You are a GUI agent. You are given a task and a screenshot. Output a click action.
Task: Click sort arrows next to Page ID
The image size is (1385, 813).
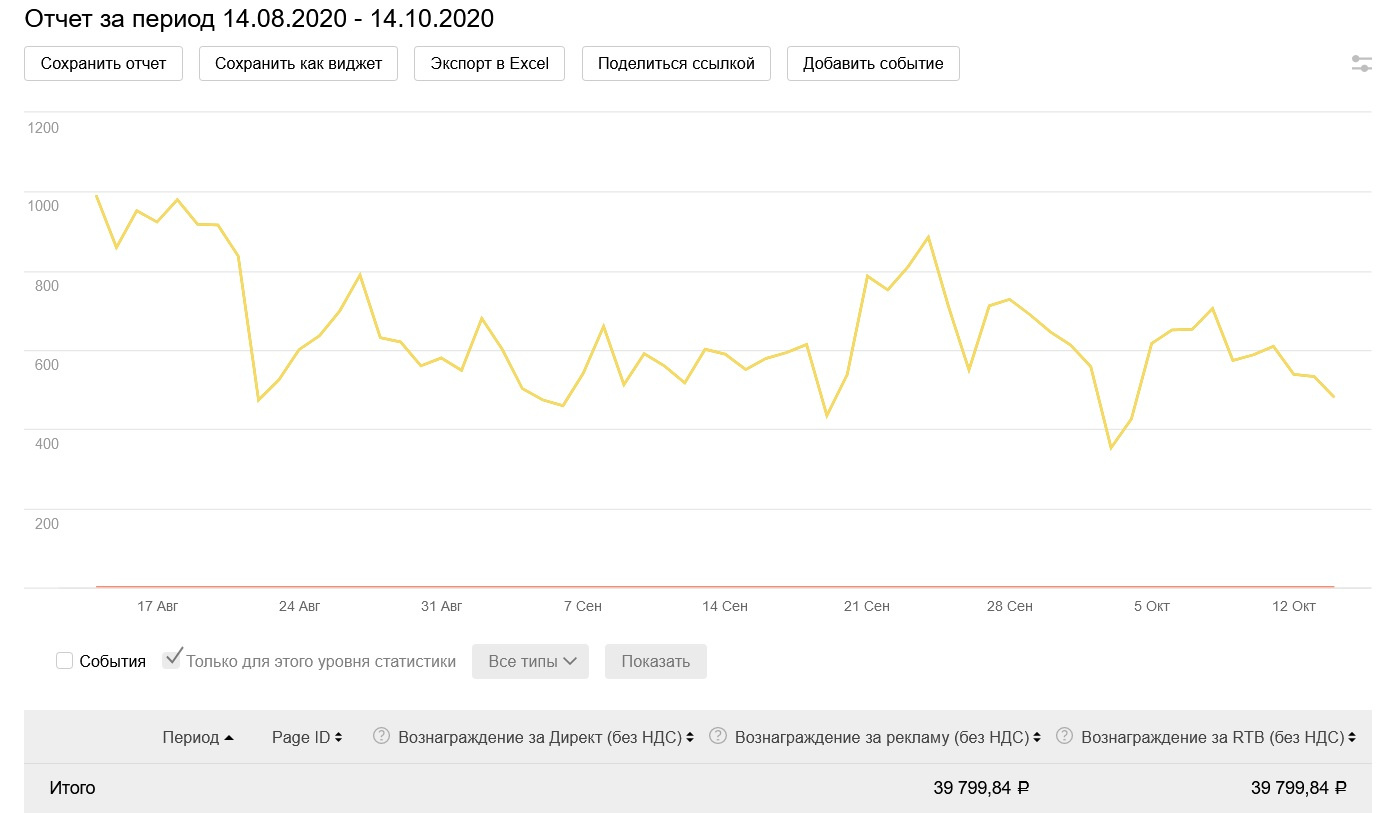[338, 738]
